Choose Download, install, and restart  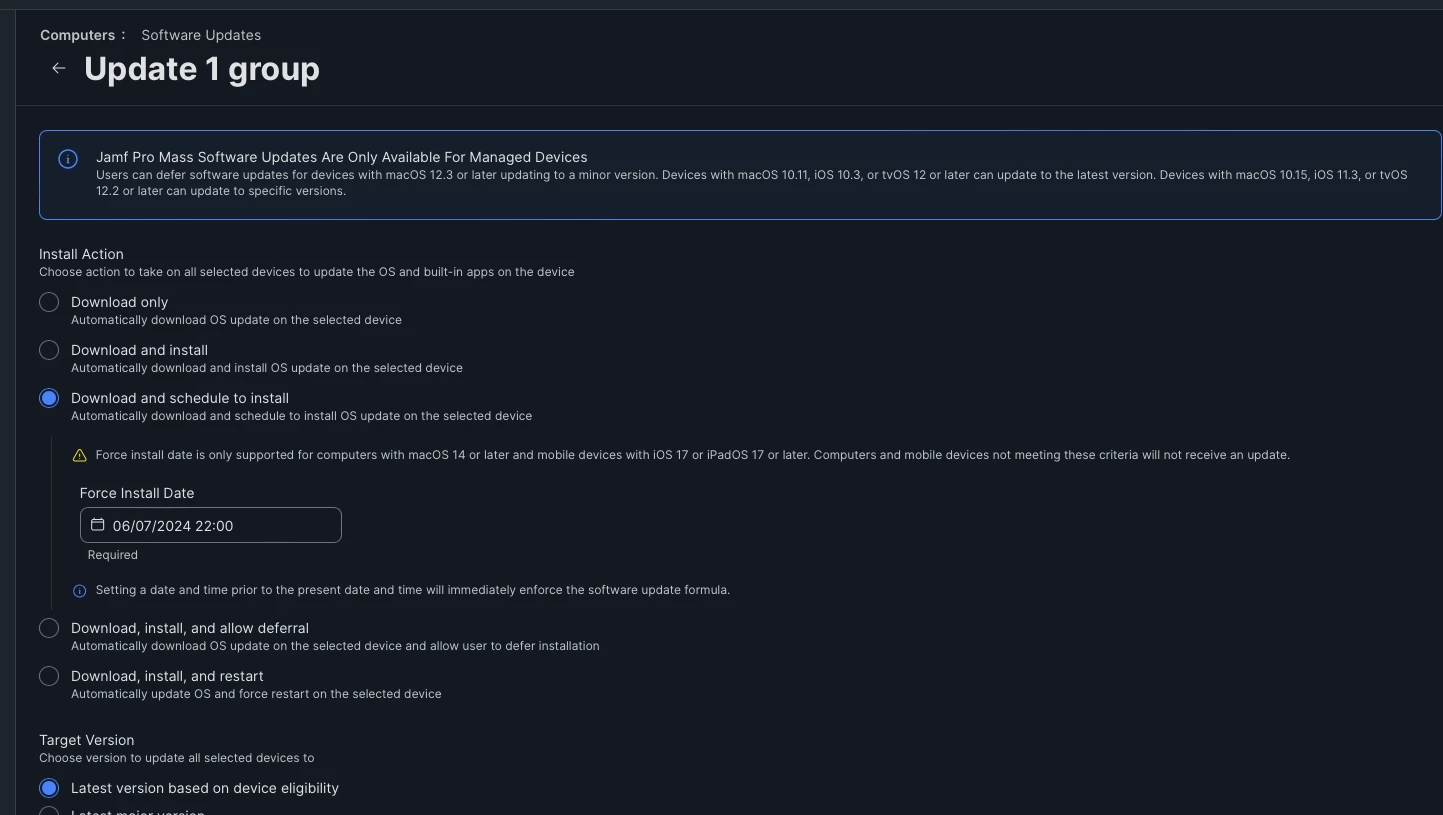49,676
